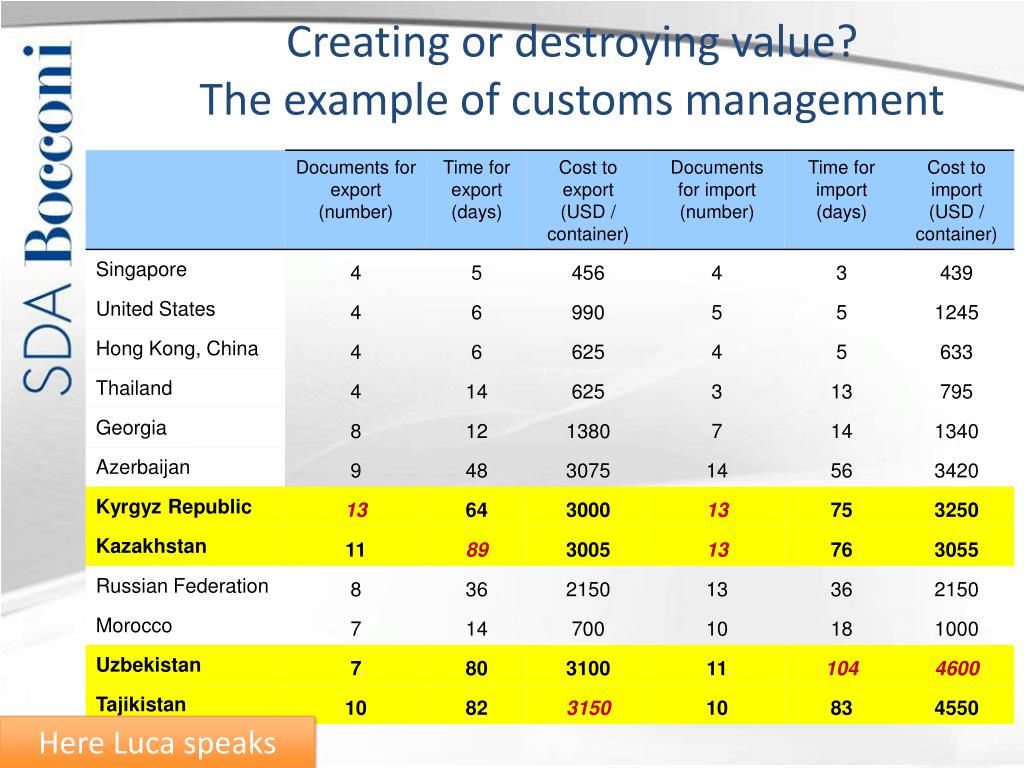Click Kazakhstan's red time for export 89

tap(477, 550)
